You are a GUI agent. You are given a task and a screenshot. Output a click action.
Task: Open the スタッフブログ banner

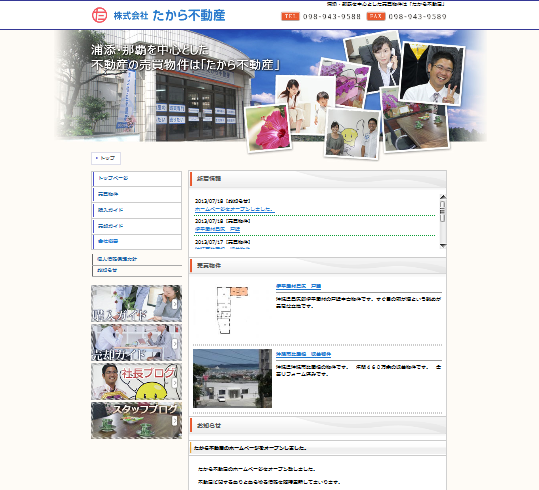click(136, 421)
